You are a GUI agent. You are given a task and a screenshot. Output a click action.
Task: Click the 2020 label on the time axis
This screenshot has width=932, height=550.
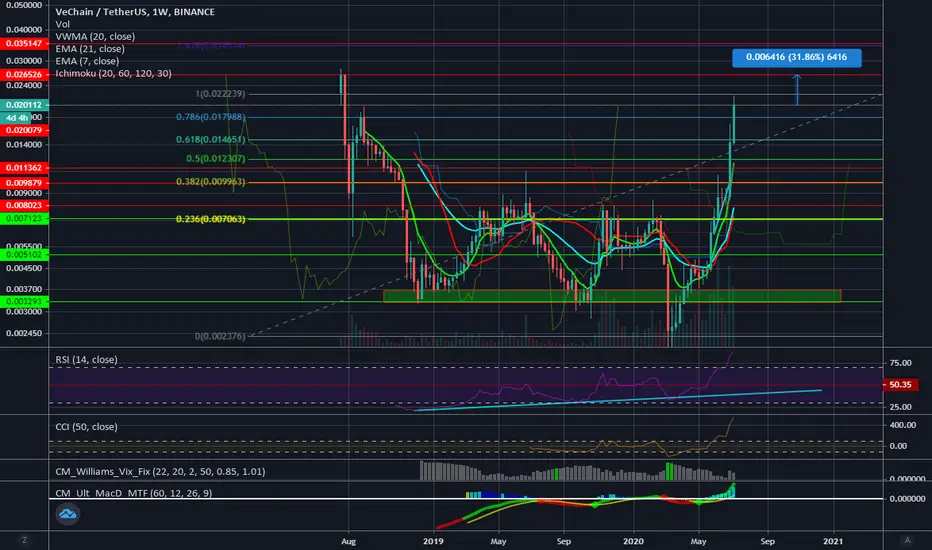pos(633,541)
